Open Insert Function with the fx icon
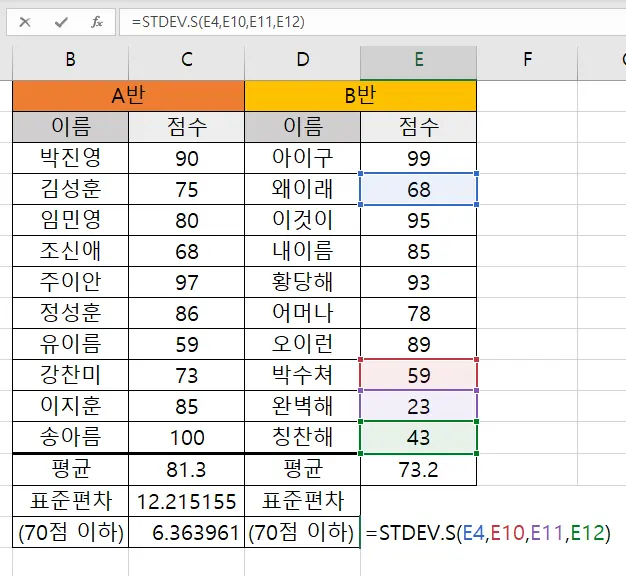626x576 pixels. 97,22
